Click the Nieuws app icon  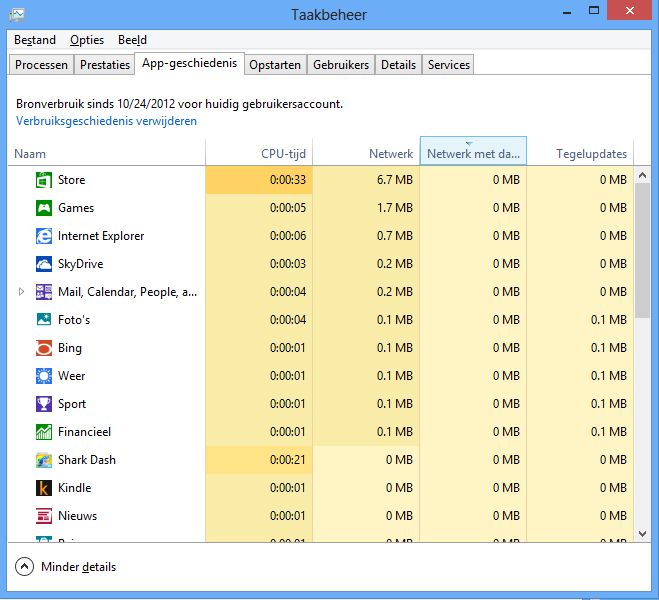pos(44,516)
